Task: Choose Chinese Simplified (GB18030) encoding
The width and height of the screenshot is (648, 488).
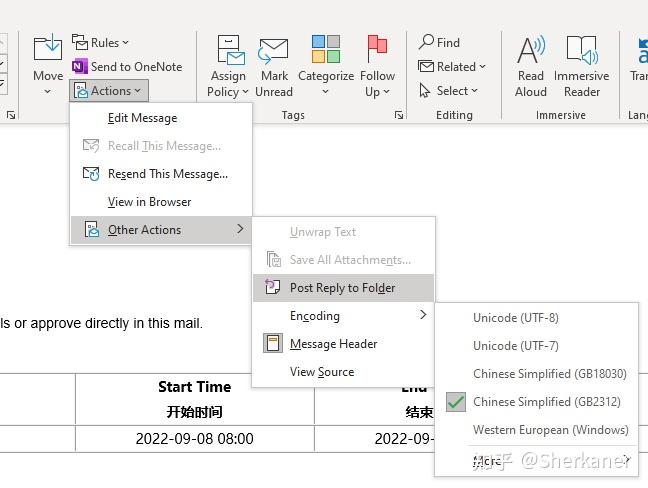Action: (x=536, y=374)
